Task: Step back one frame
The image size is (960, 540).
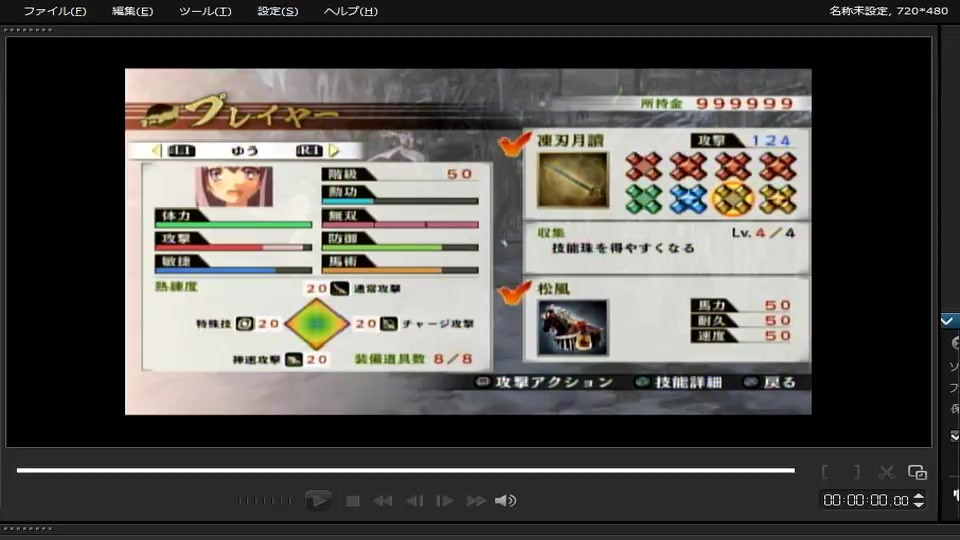Action: coord(414,501)
